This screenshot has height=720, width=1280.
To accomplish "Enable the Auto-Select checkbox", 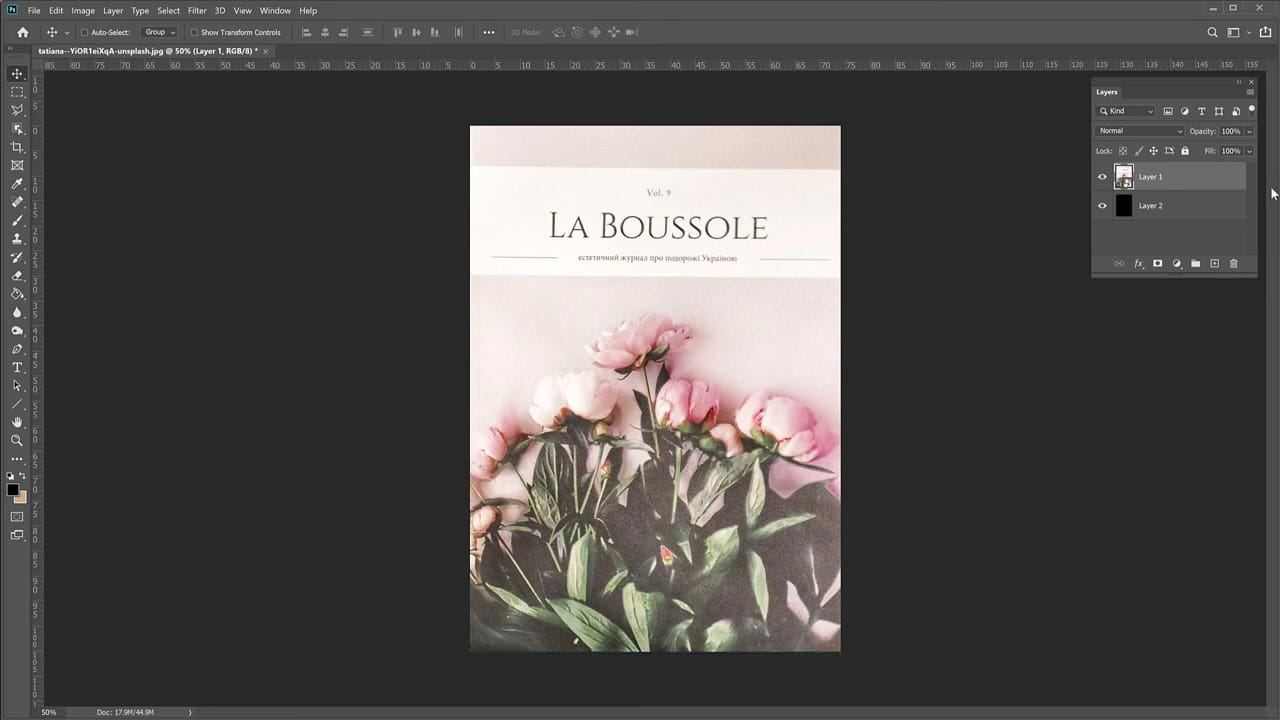I will (x=85, y=32).
